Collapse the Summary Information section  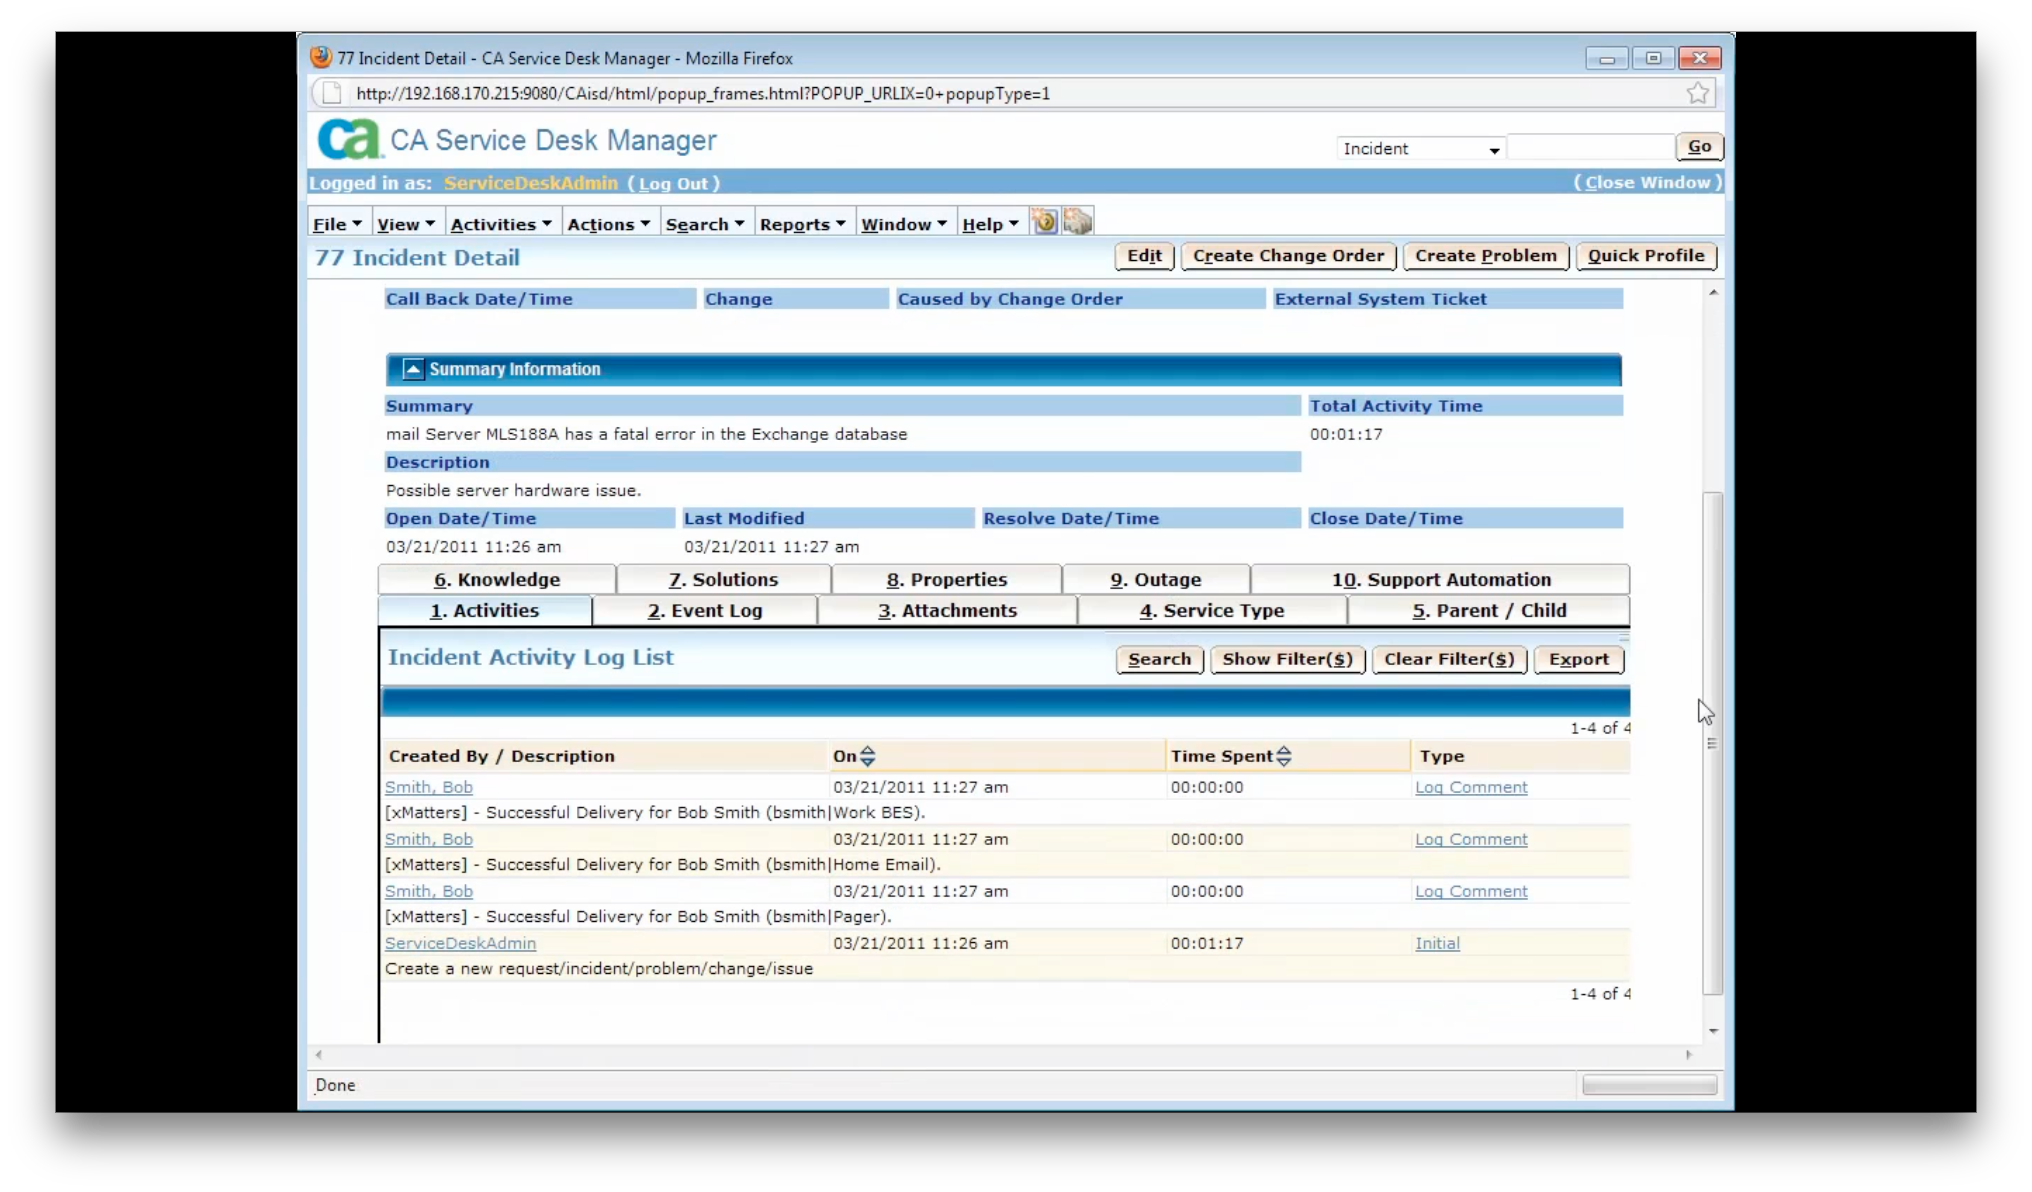(412, 369)
